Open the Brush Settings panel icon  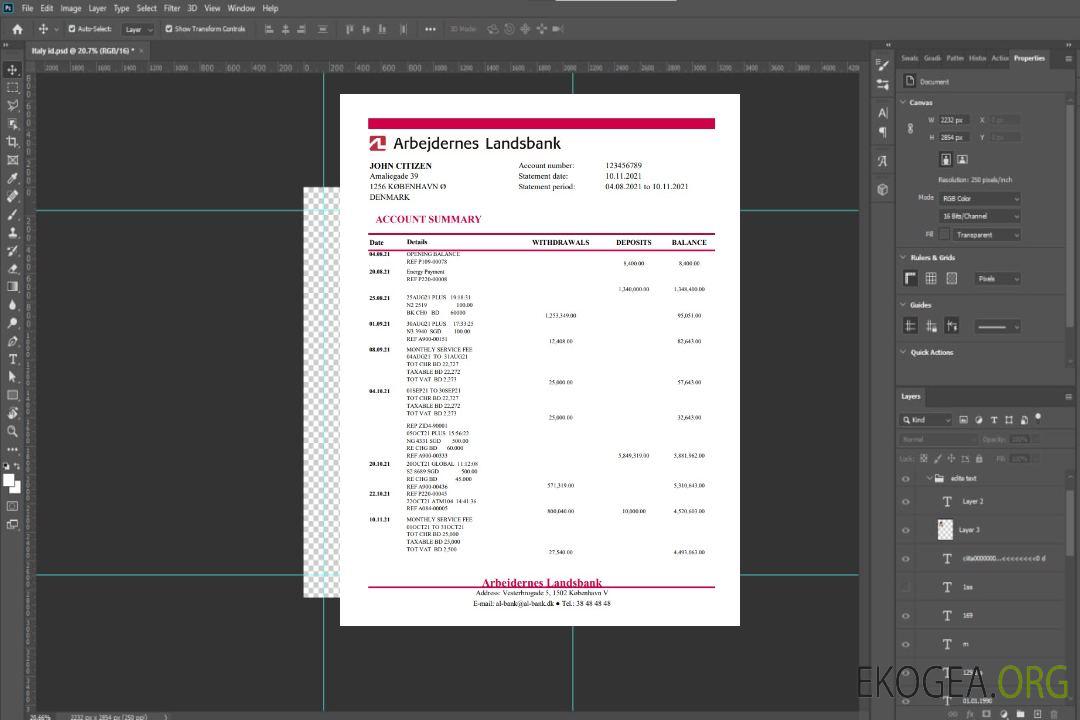click(x=883, y=64)
